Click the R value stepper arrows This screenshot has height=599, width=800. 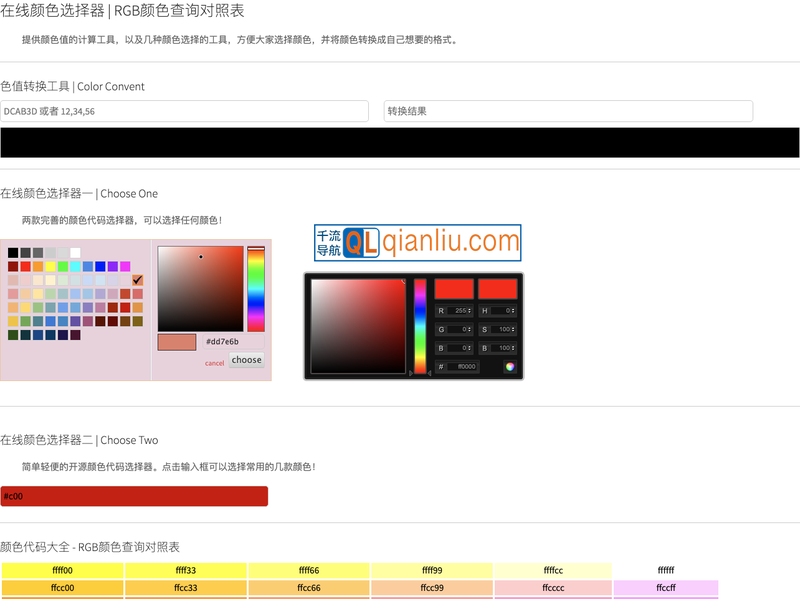tap(469, 311)
